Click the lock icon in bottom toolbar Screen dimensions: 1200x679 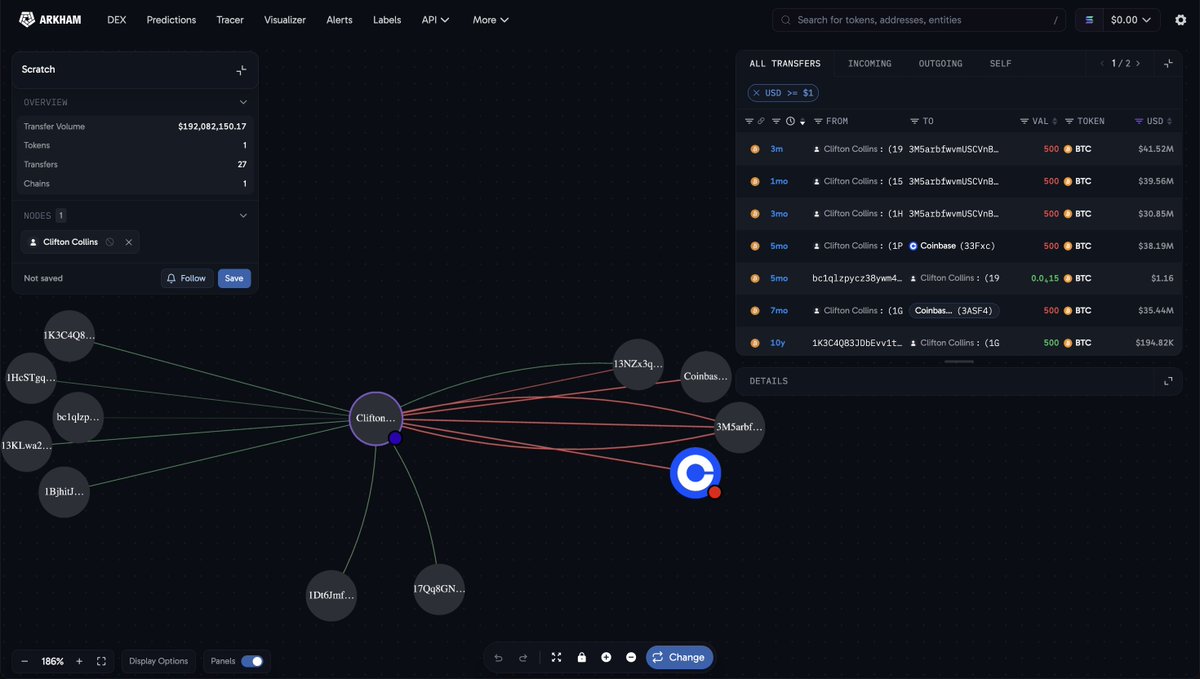[x=581, y=657]
